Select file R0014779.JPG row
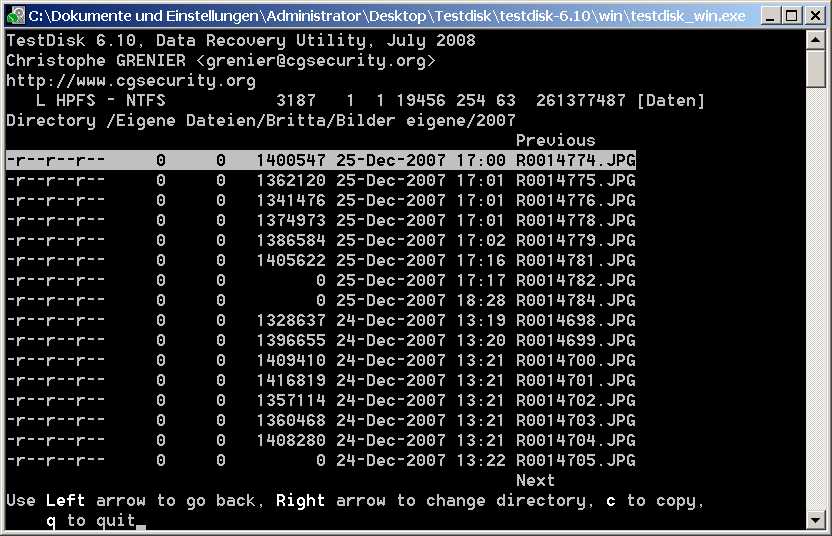This screenshot has height=536, width=832. 321,240
